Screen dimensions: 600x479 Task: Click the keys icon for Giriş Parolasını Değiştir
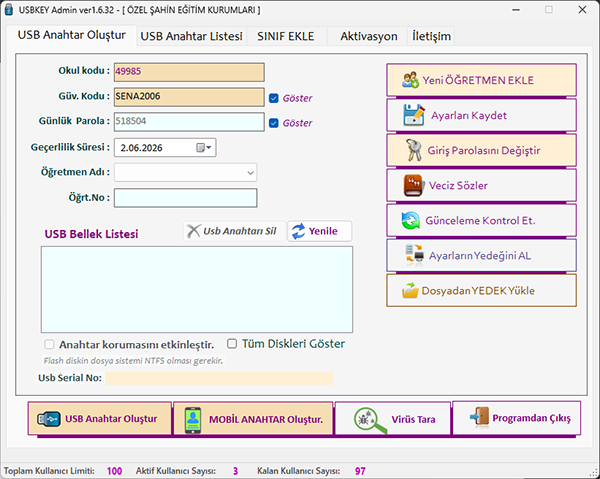tap(409, 150)
